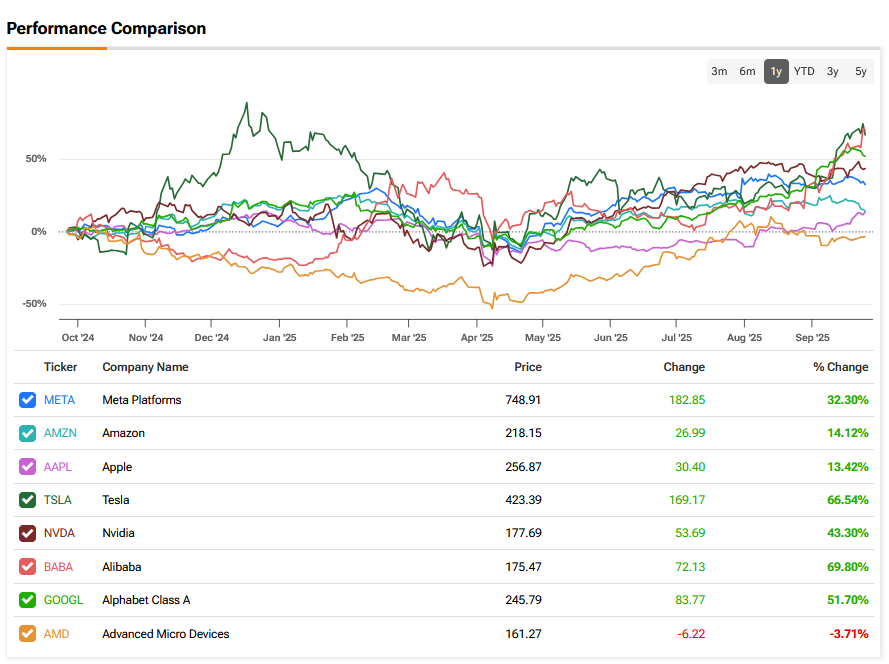Click the Jan '25 x-axis label

280,337
